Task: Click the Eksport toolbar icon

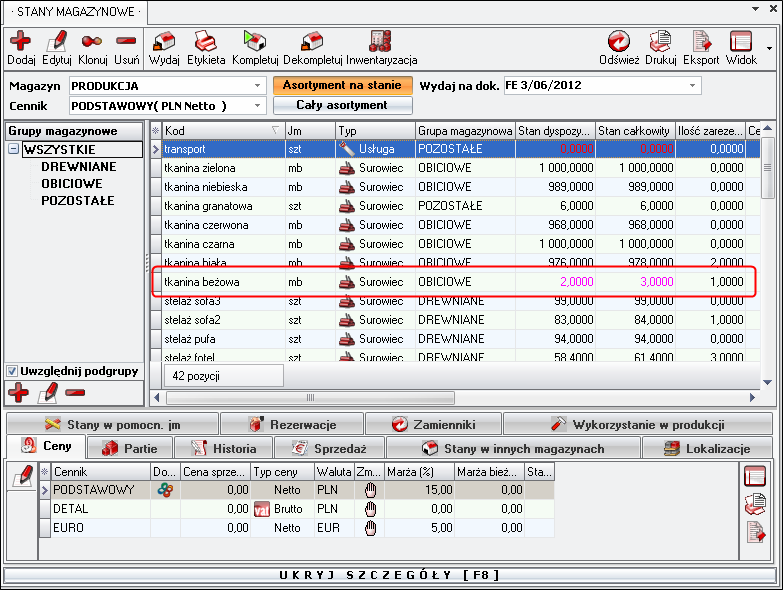Action: coord(701,41)
